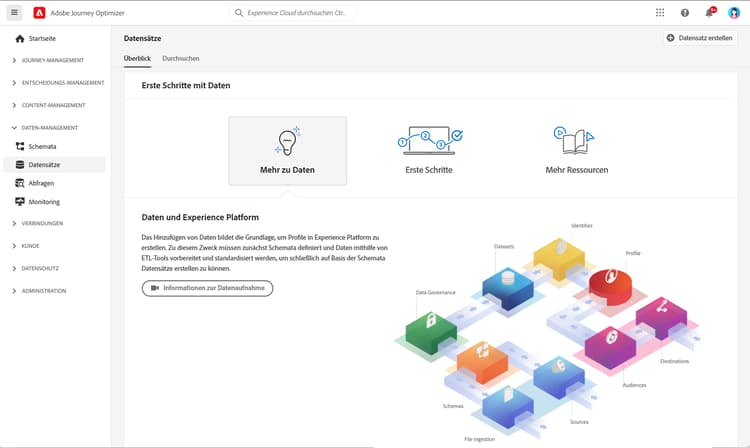
Task: Open the notifications bell icon
Action: tap(709, 12)
